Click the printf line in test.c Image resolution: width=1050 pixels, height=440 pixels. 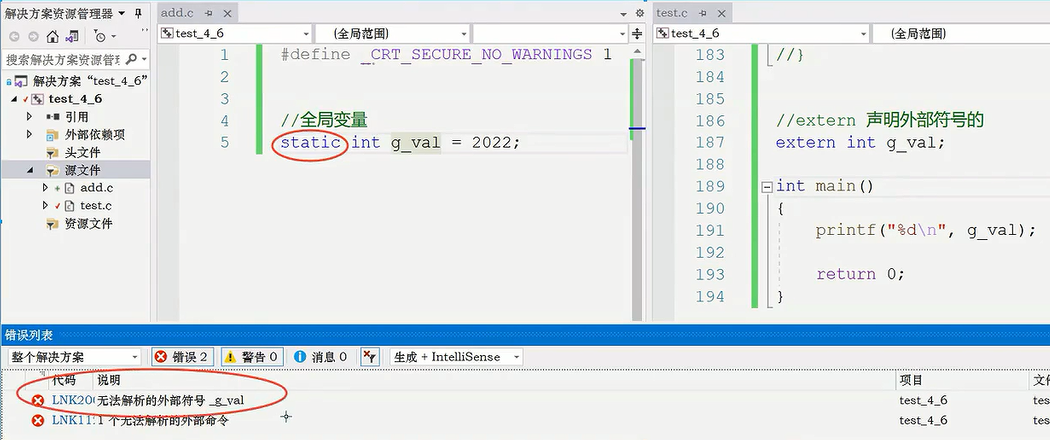(925, 230)
